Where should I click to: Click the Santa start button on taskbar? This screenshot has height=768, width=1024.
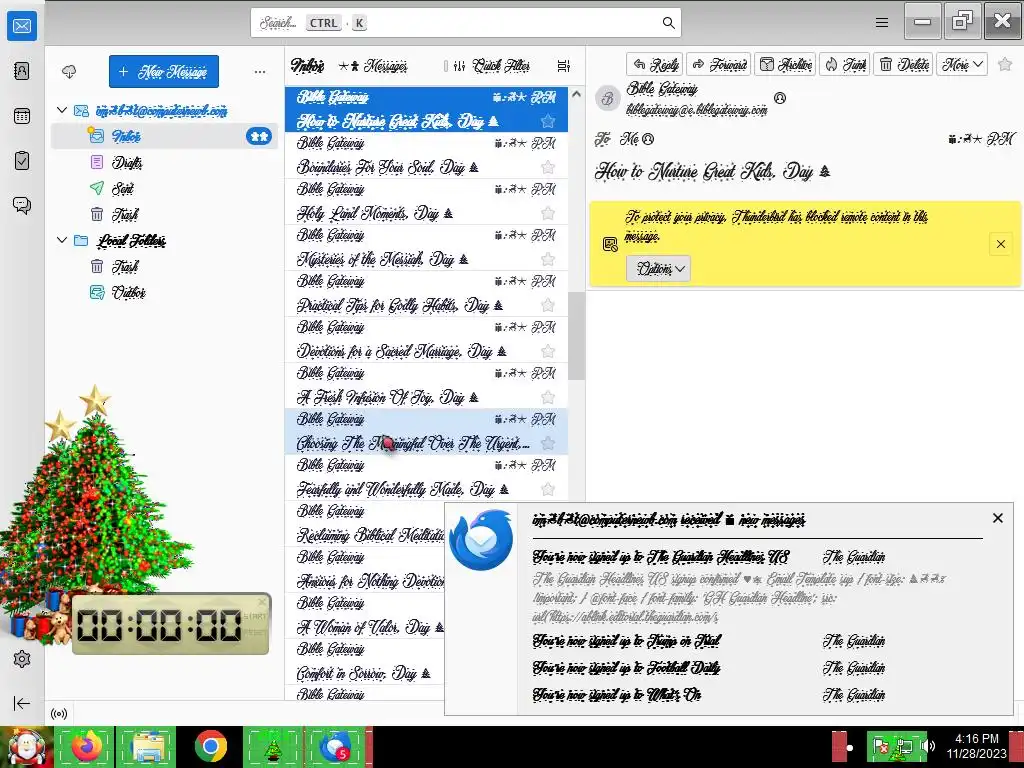click(x=26, y=747)
